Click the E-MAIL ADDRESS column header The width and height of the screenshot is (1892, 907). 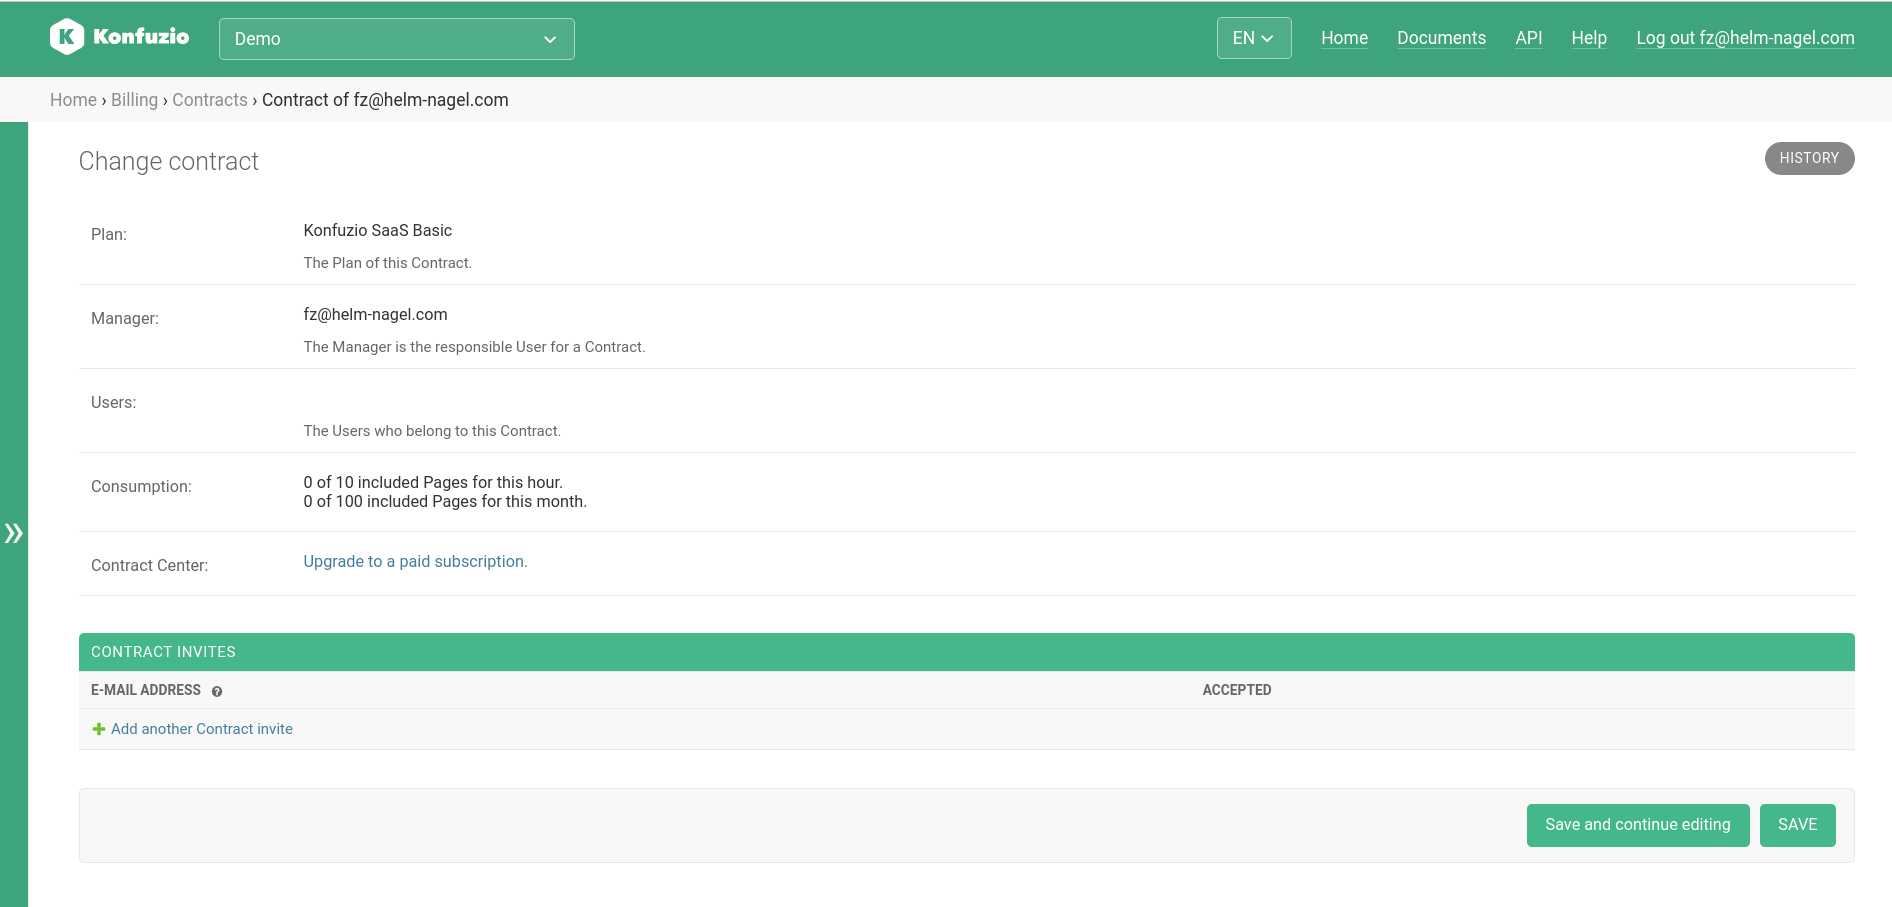click(145, 690)
